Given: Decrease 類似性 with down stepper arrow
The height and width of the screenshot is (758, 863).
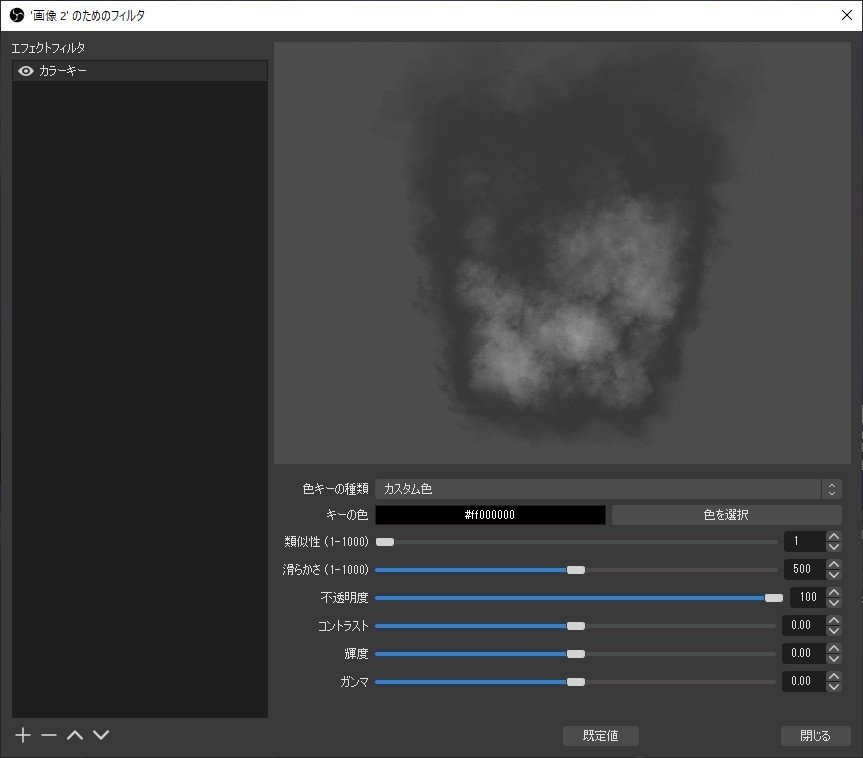Looking at the screenshot, I should pos(834,547).
